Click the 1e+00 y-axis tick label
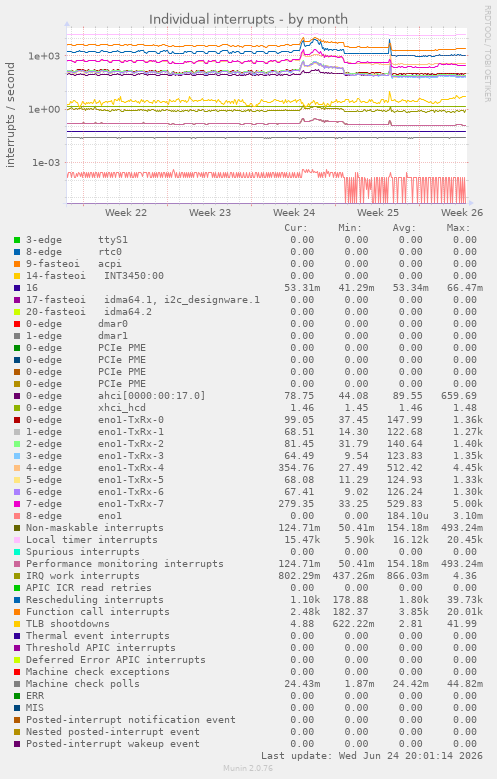Viewport: 497px width, 779px height. tap(44, 109)
